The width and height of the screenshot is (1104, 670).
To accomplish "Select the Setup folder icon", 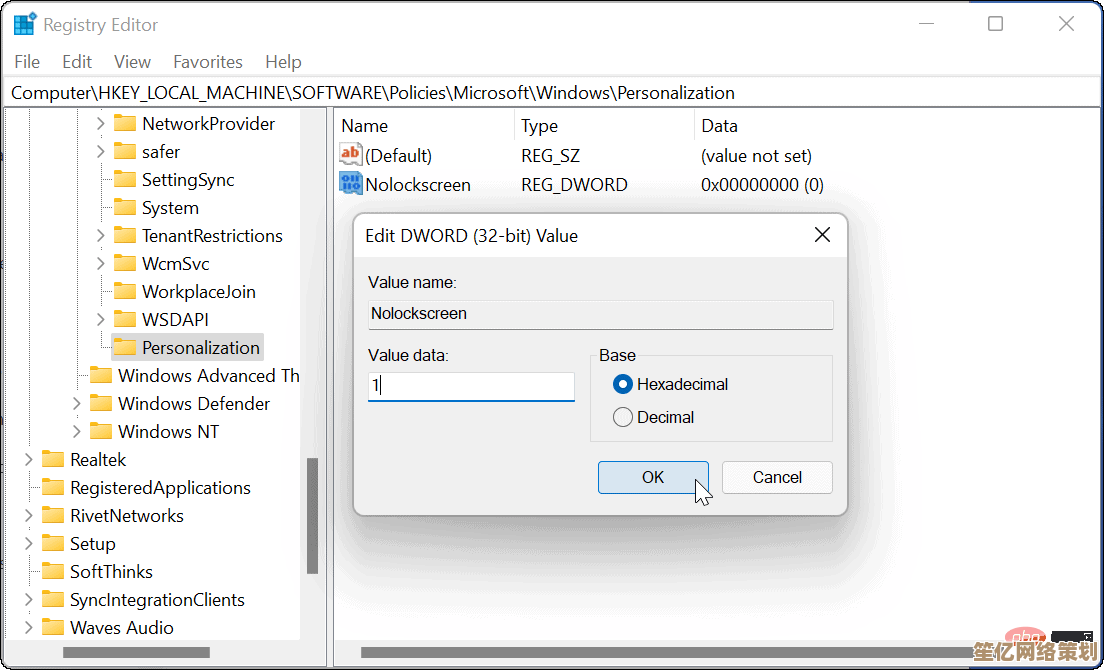I will [53, 543].
